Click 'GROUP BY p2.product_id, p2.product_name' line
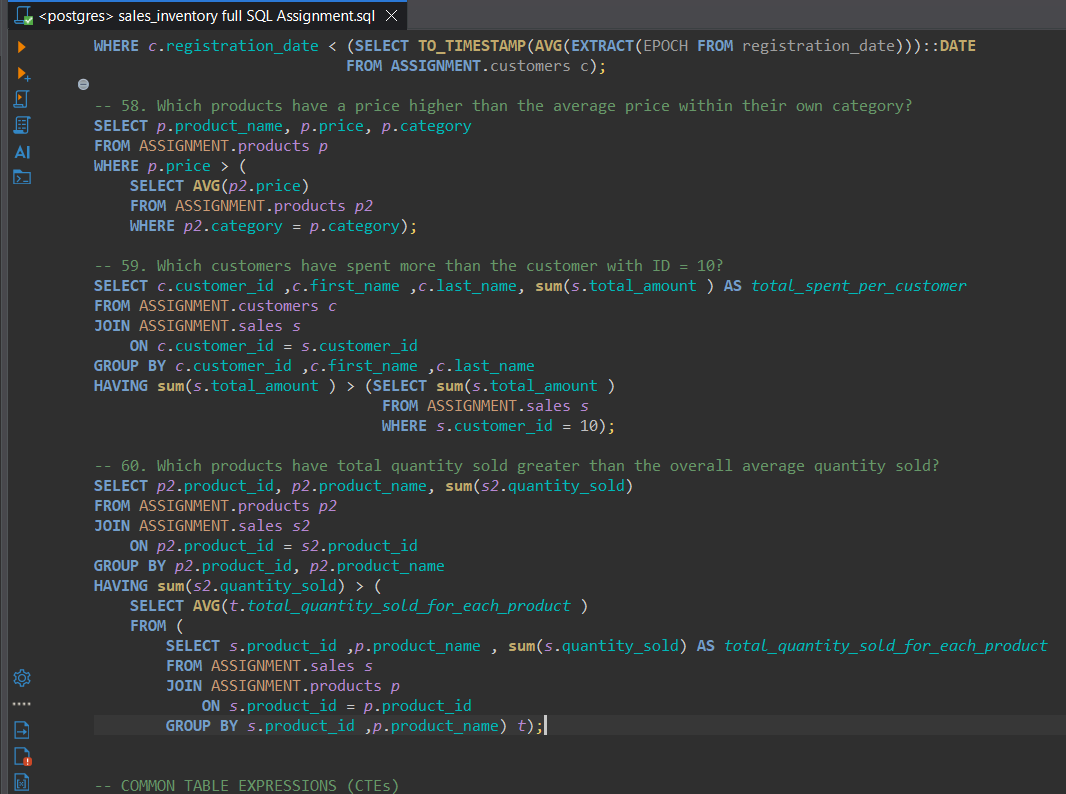This screenshot has width=1066, height=794. point(269,566)
